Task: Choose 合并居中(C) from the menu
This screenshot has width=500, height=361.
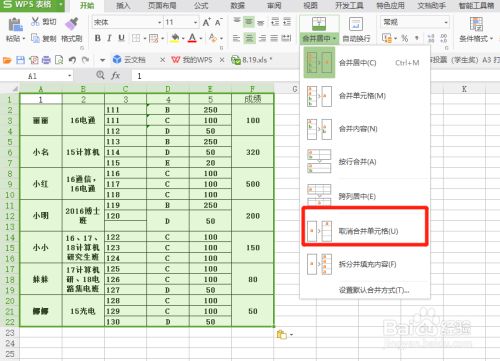Action: [x=365, y=63]
